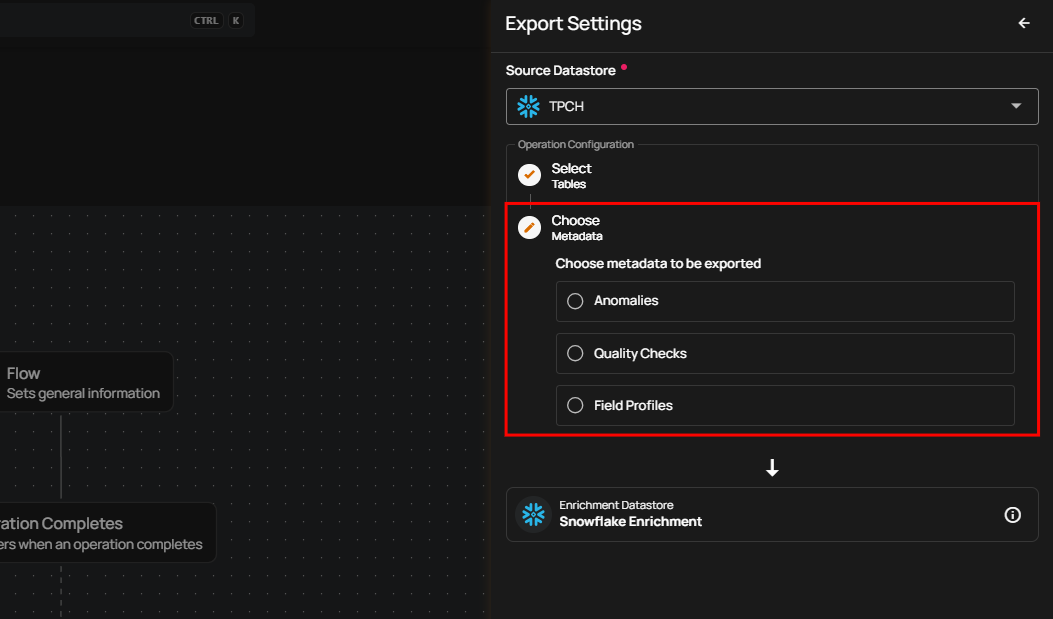Click the pencil icon for Choose Metadata

[529, 228]
